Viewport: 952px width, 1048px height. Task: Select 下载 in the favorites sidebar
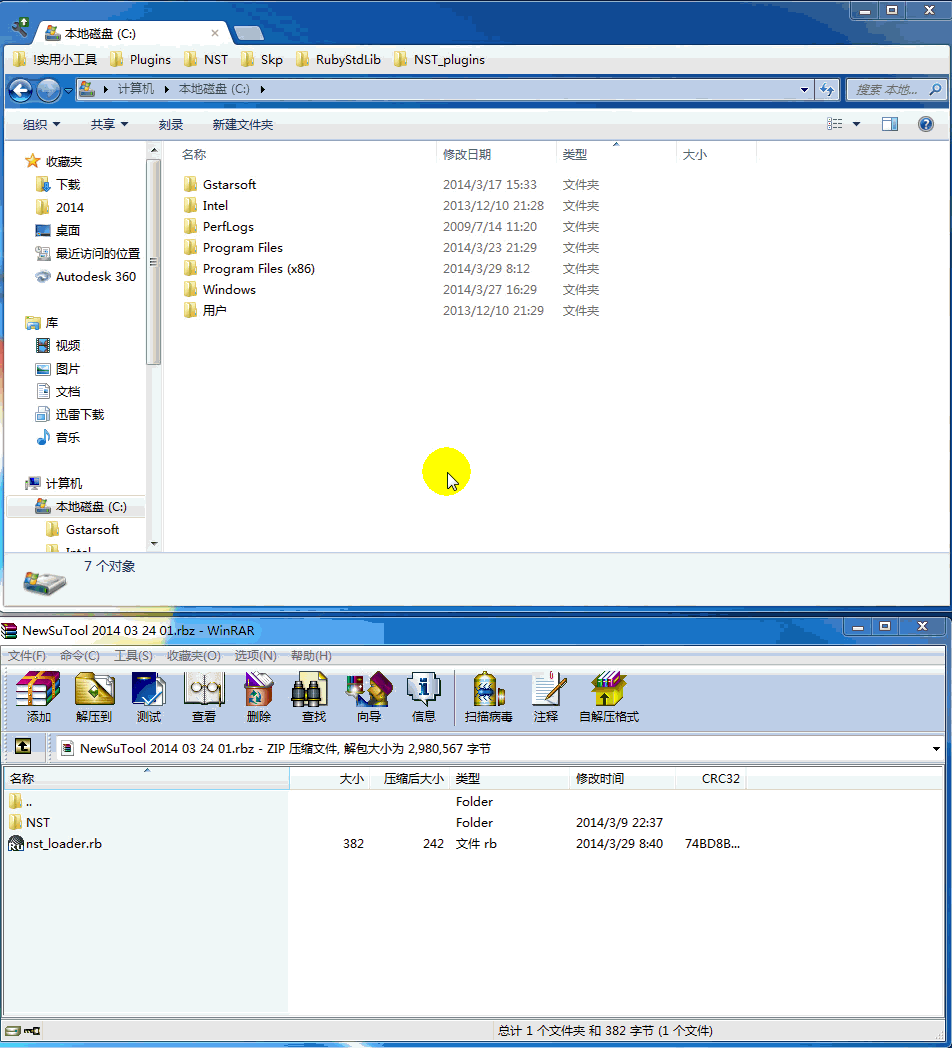(x=58, y=184)
